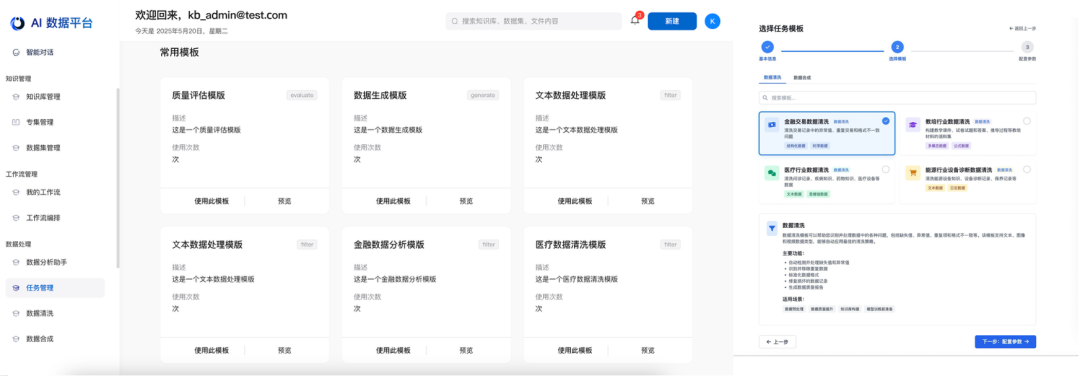Screen dimensions: 1080x376
Task: Click the 新建 button
Action: pyautogui.click(x=672, y=21)
